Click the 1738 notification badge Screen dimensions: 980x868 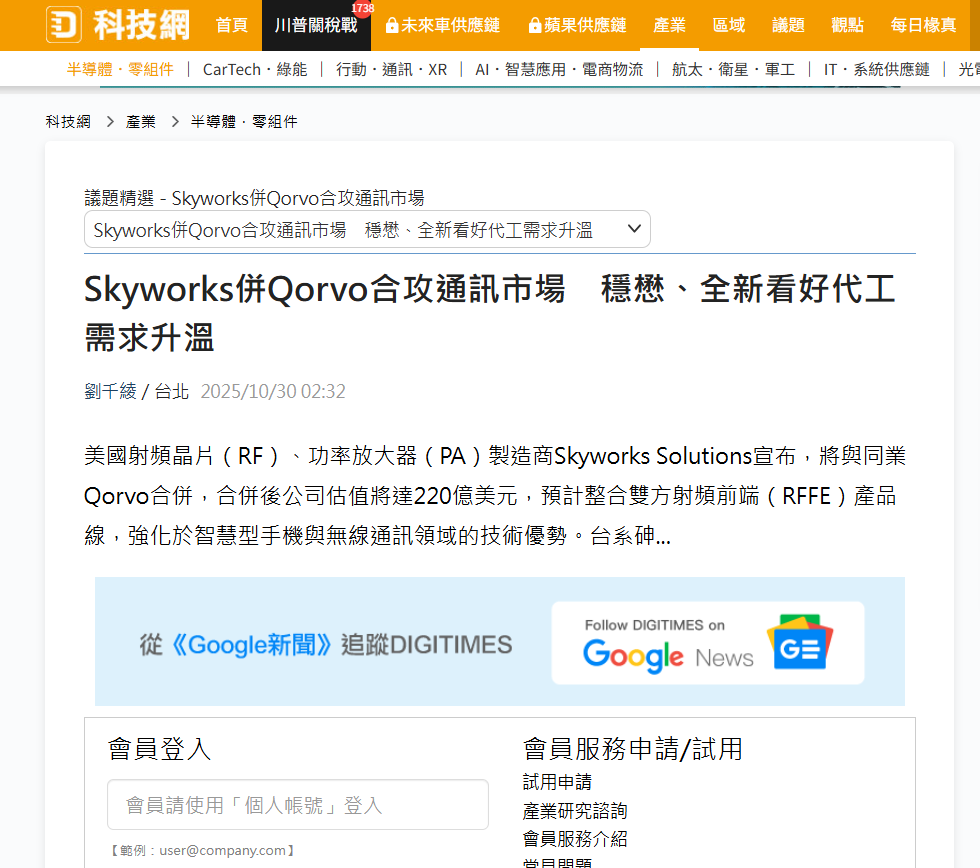pos(362,8)
